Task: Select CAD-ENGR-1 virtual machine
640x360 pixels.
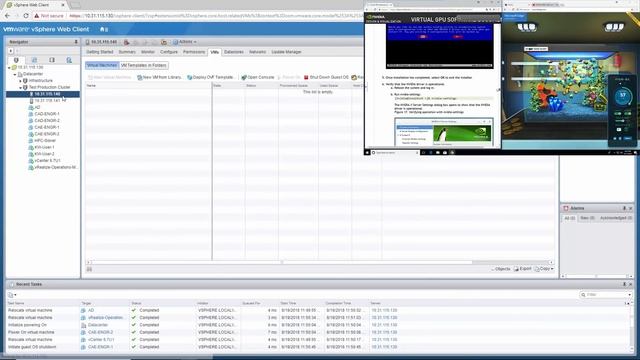Action: [47, 114]
